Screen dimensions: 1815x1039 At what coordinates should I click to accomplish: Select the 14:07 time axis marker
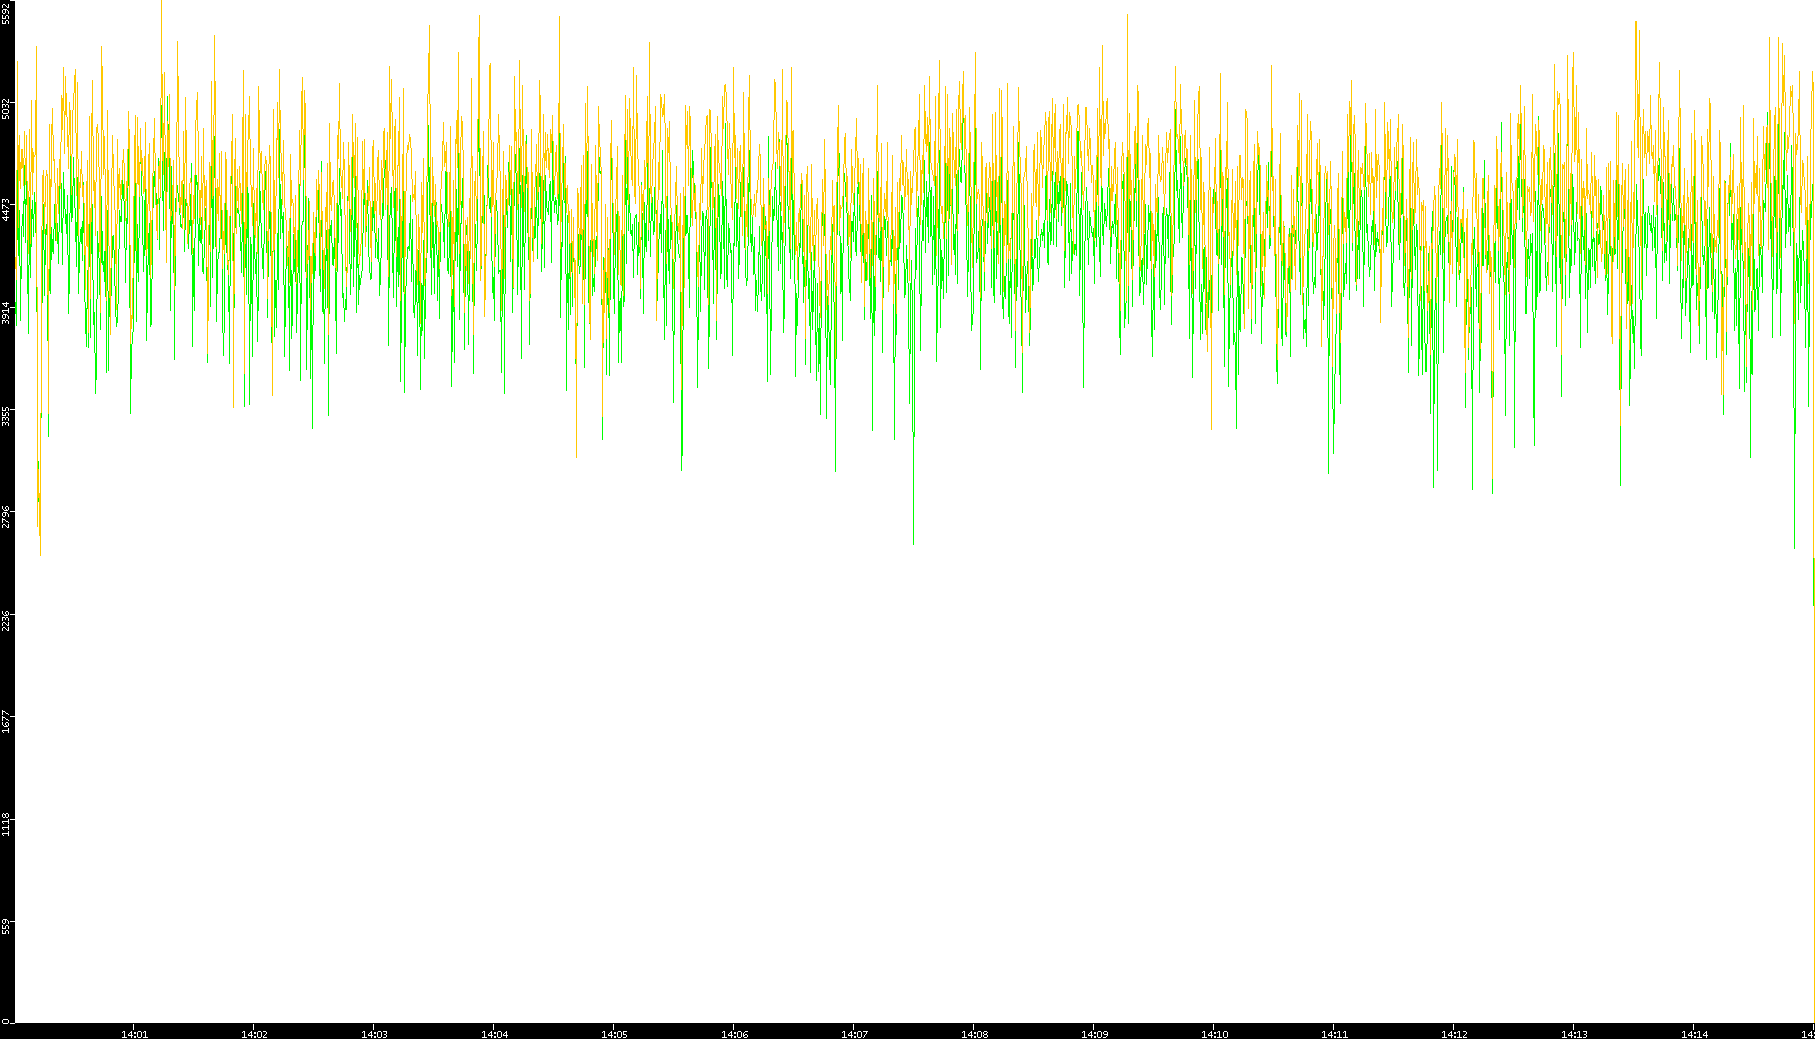pos(854,1034)
